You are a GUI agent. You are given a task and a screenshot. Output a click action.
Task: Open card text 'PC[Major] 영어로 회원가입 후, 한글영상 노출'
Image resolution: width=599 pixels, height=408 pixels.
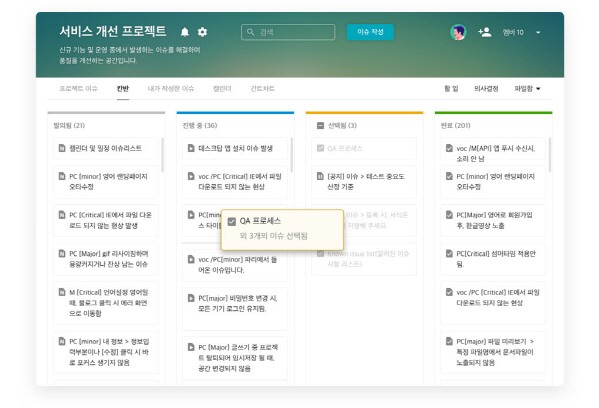(494, 220)
